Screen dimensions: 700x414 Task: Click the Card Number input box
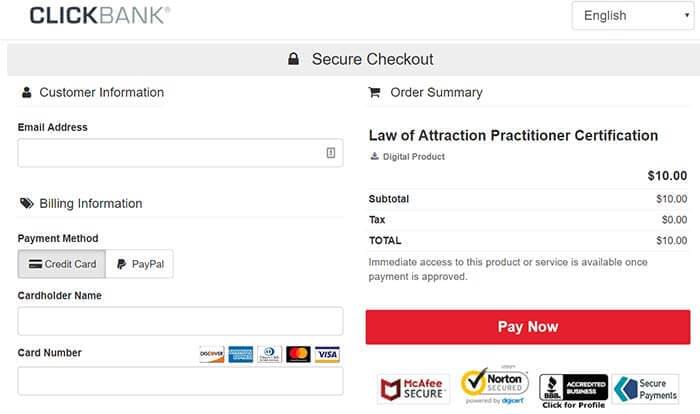point(180,381)
